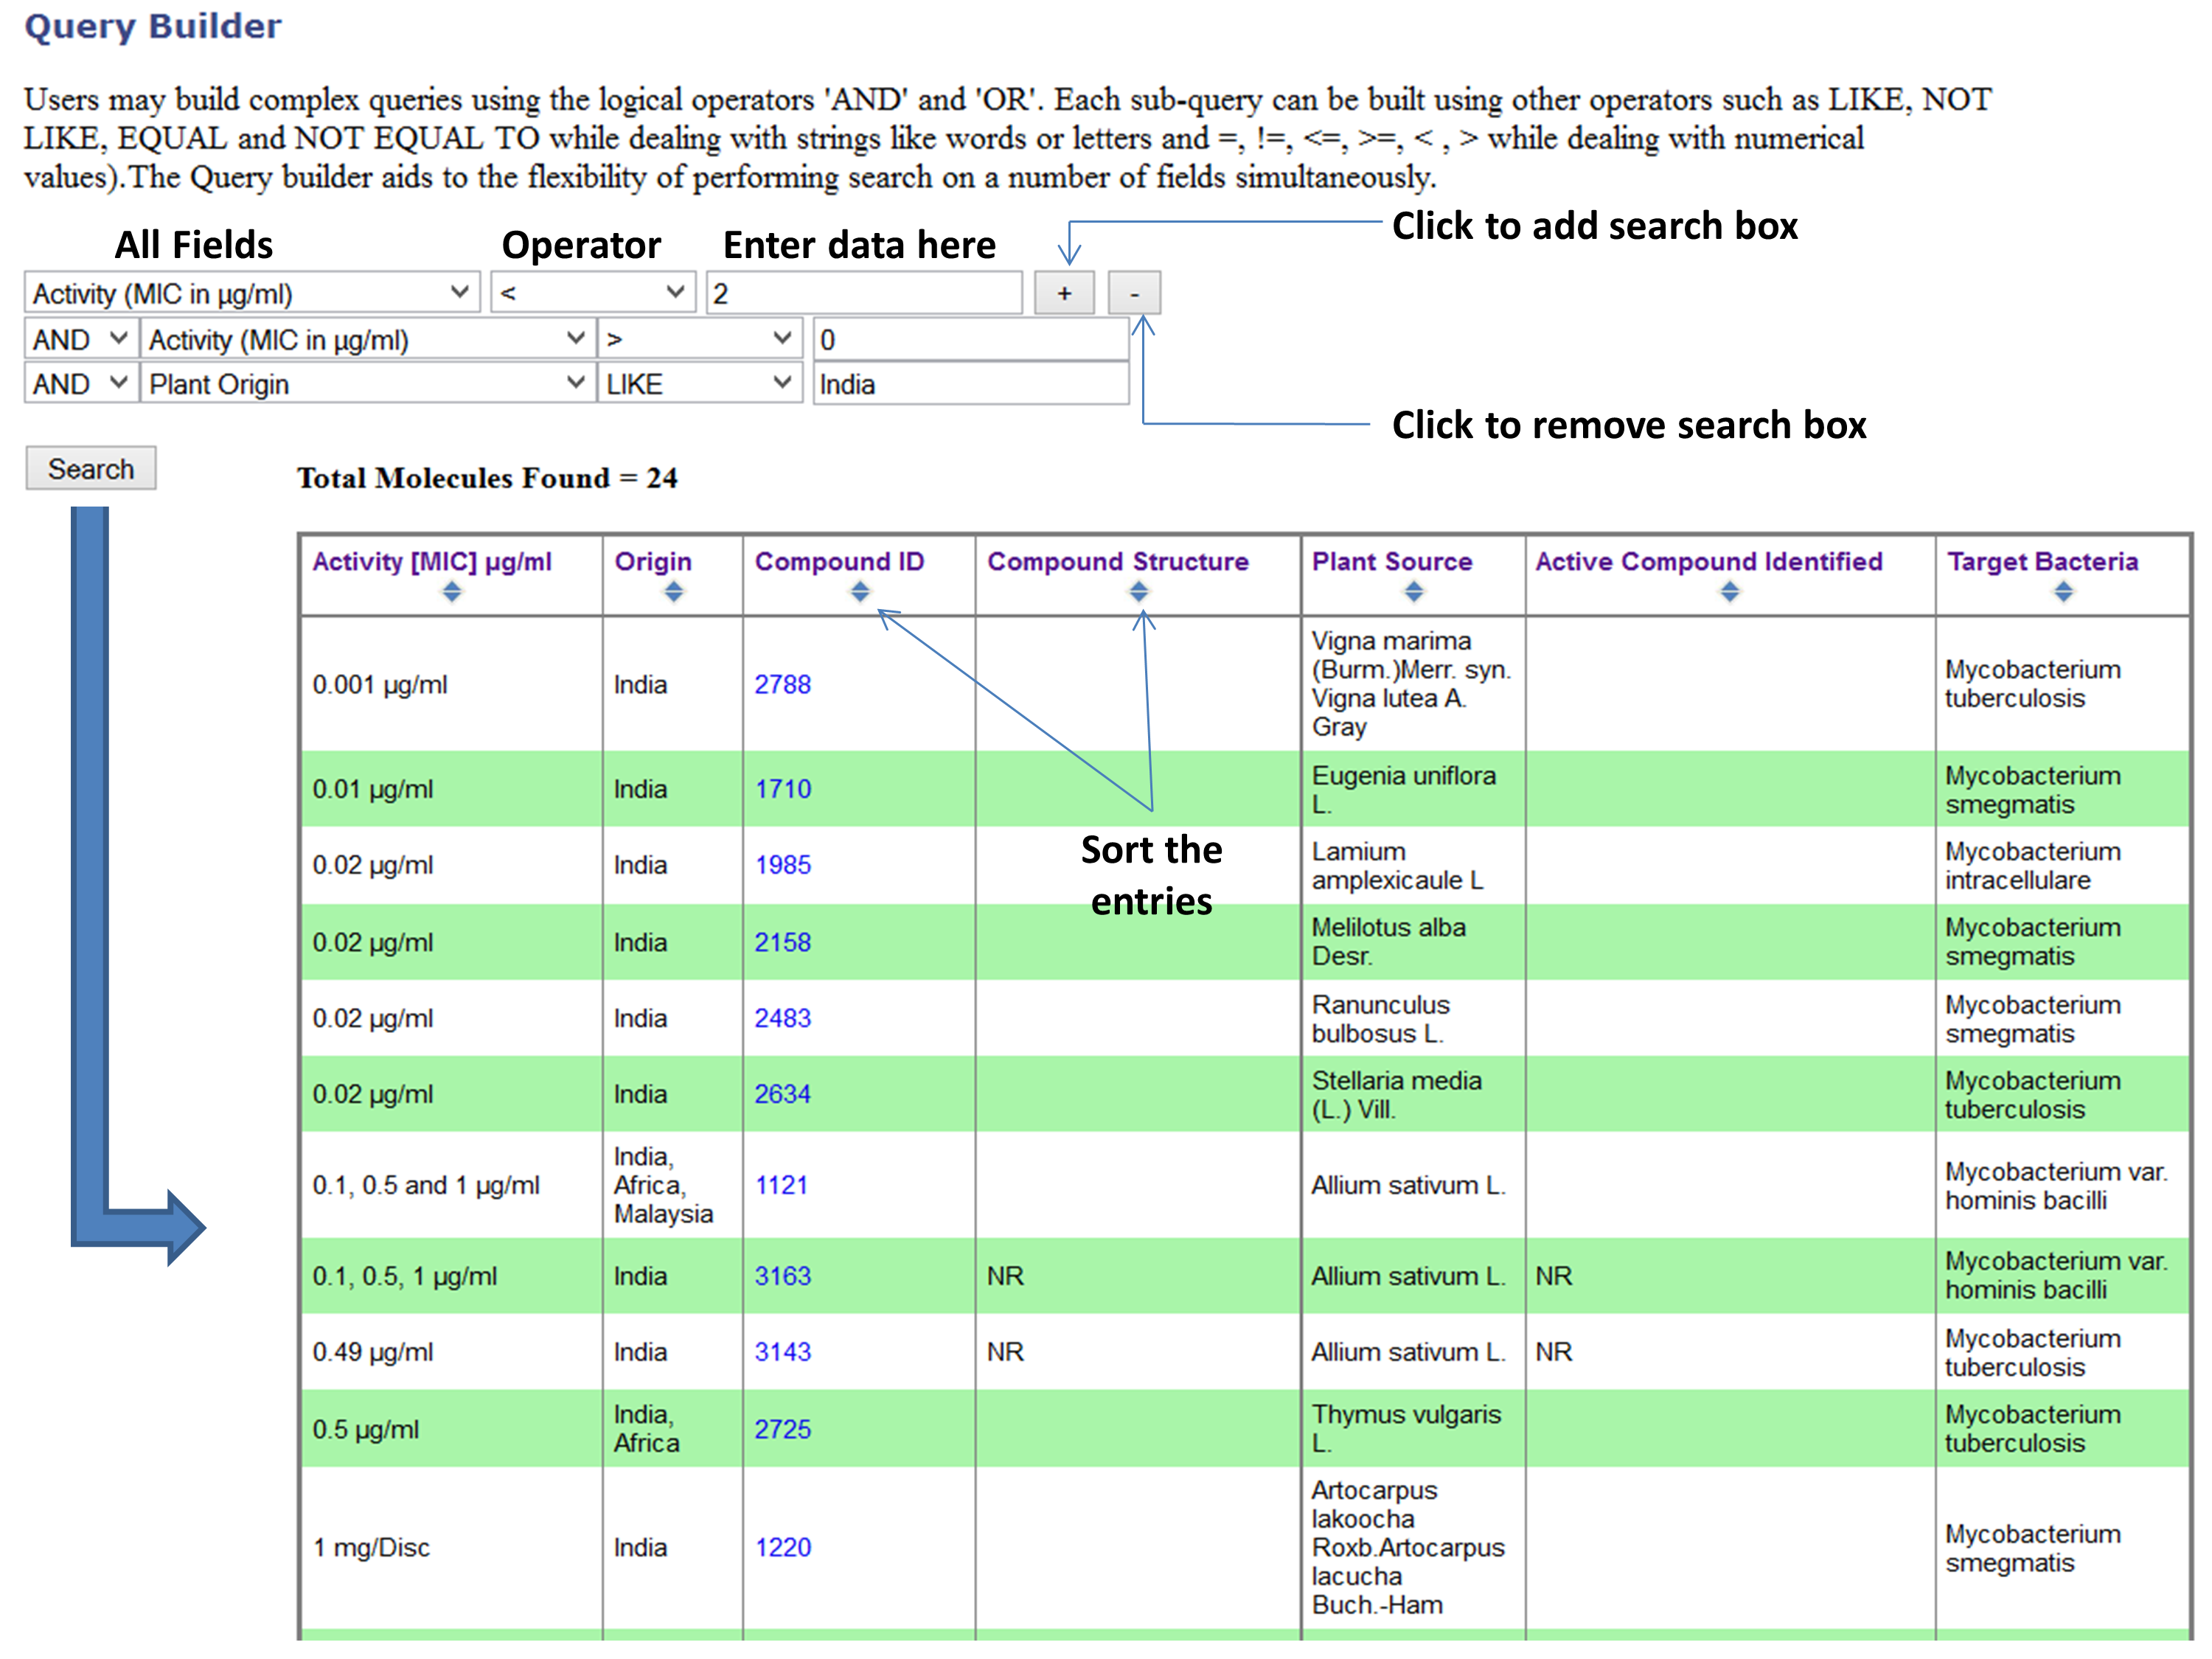Open first Activity (MIC) field dropdown
This screenshot has height=1659, width=2212.
coord(251,293)
